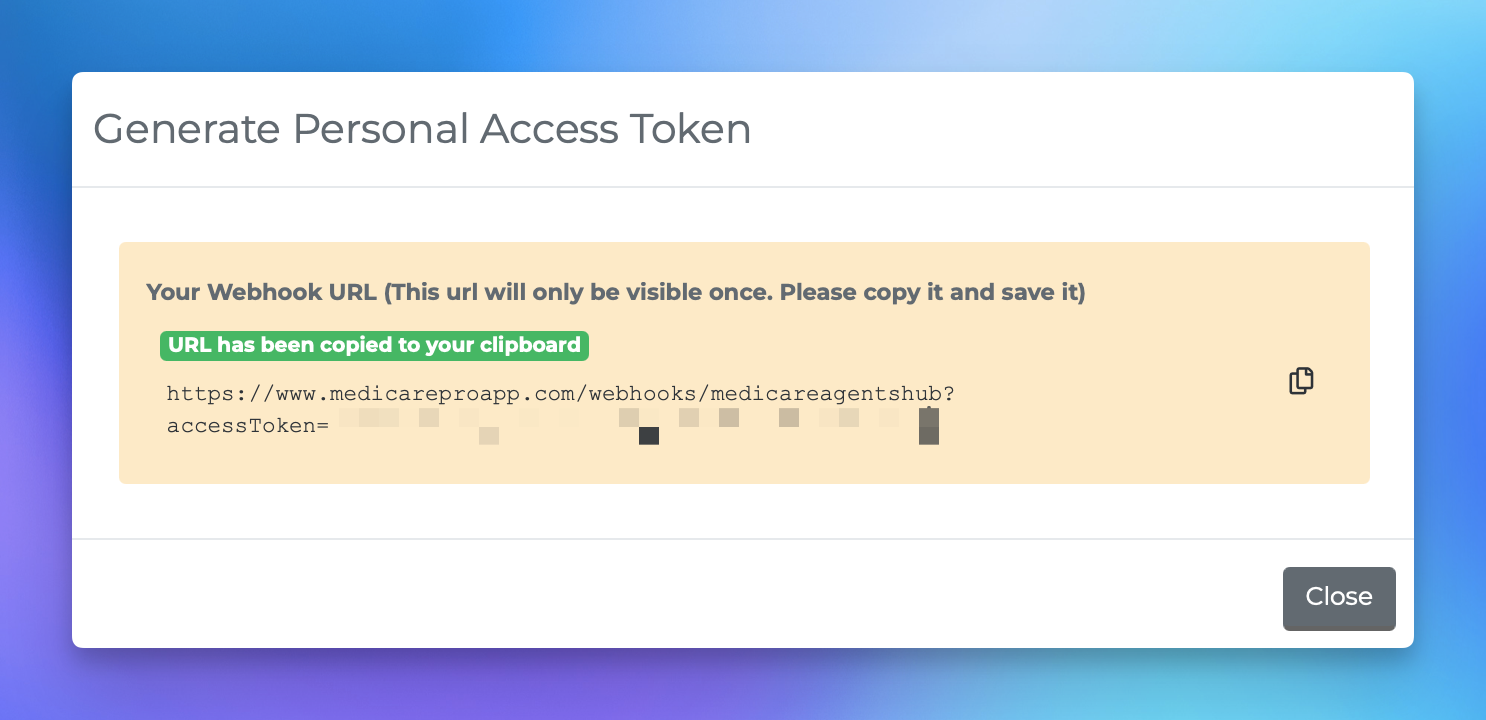Close the Generate Personal Access Token dialog
The height and width of the screenshot is (720, 1486).
tap(1339, 598)
